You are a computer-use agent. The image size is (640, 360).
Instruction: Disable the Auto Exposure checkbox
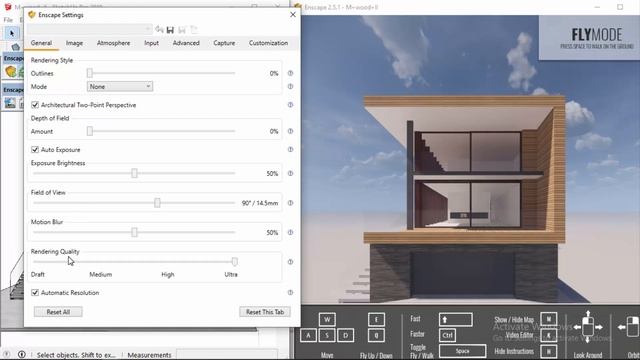tap(35, 150)
